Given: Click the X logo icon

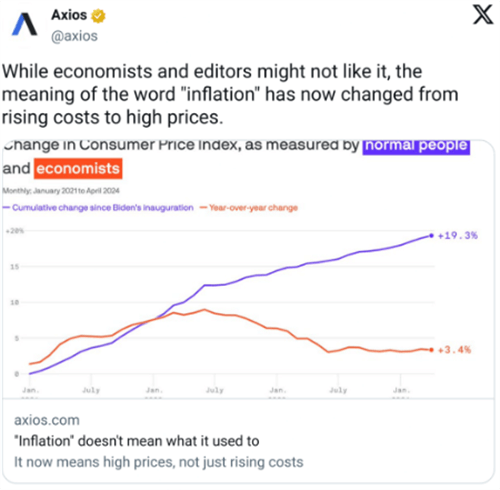Looking at the screenshot, I should (483, 15).
